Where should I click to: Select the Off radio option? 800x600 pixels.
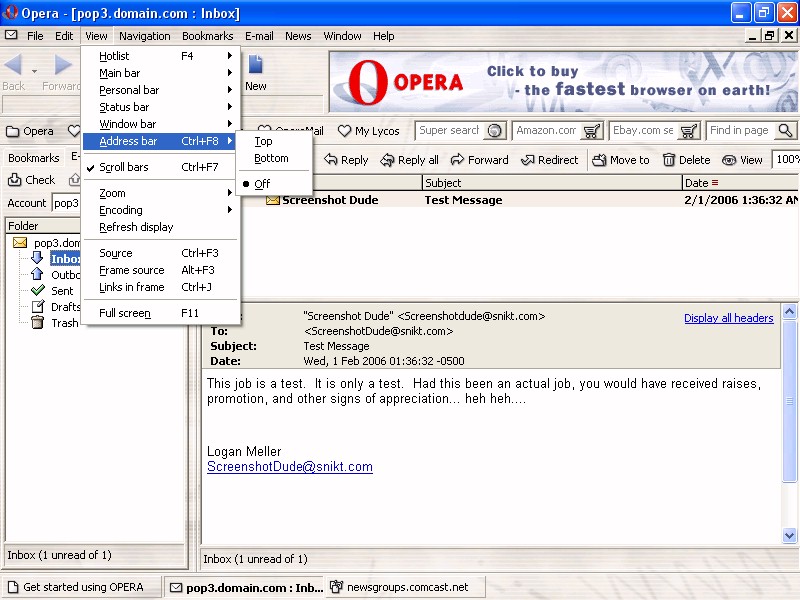pyautogui.click(x=262, y=184)
